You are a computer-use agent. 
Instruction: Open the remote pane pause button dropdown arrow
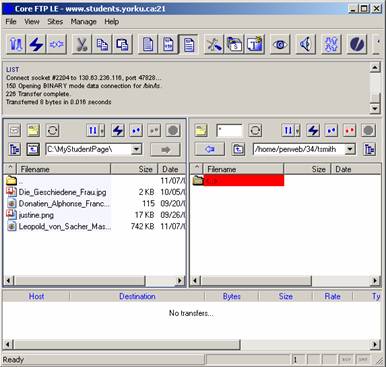click(298, 130)
